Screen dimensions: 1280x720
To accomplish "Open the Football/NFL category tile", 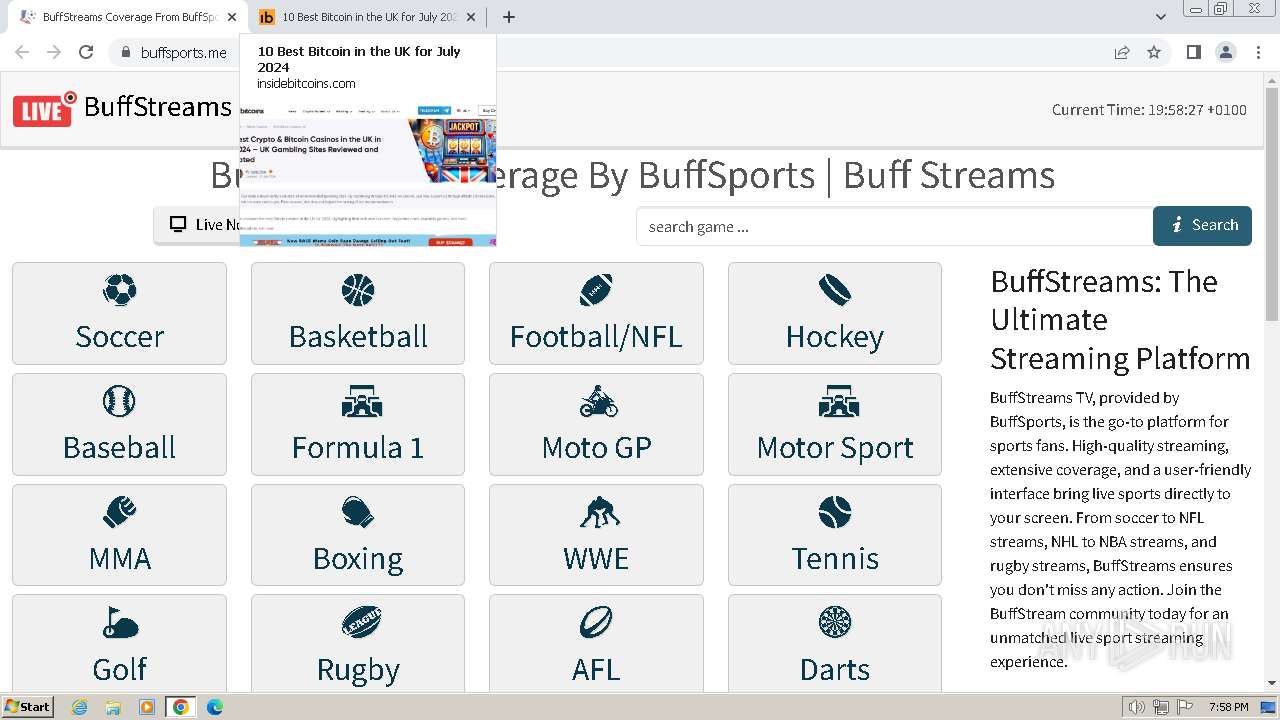I will coord(596,313).
